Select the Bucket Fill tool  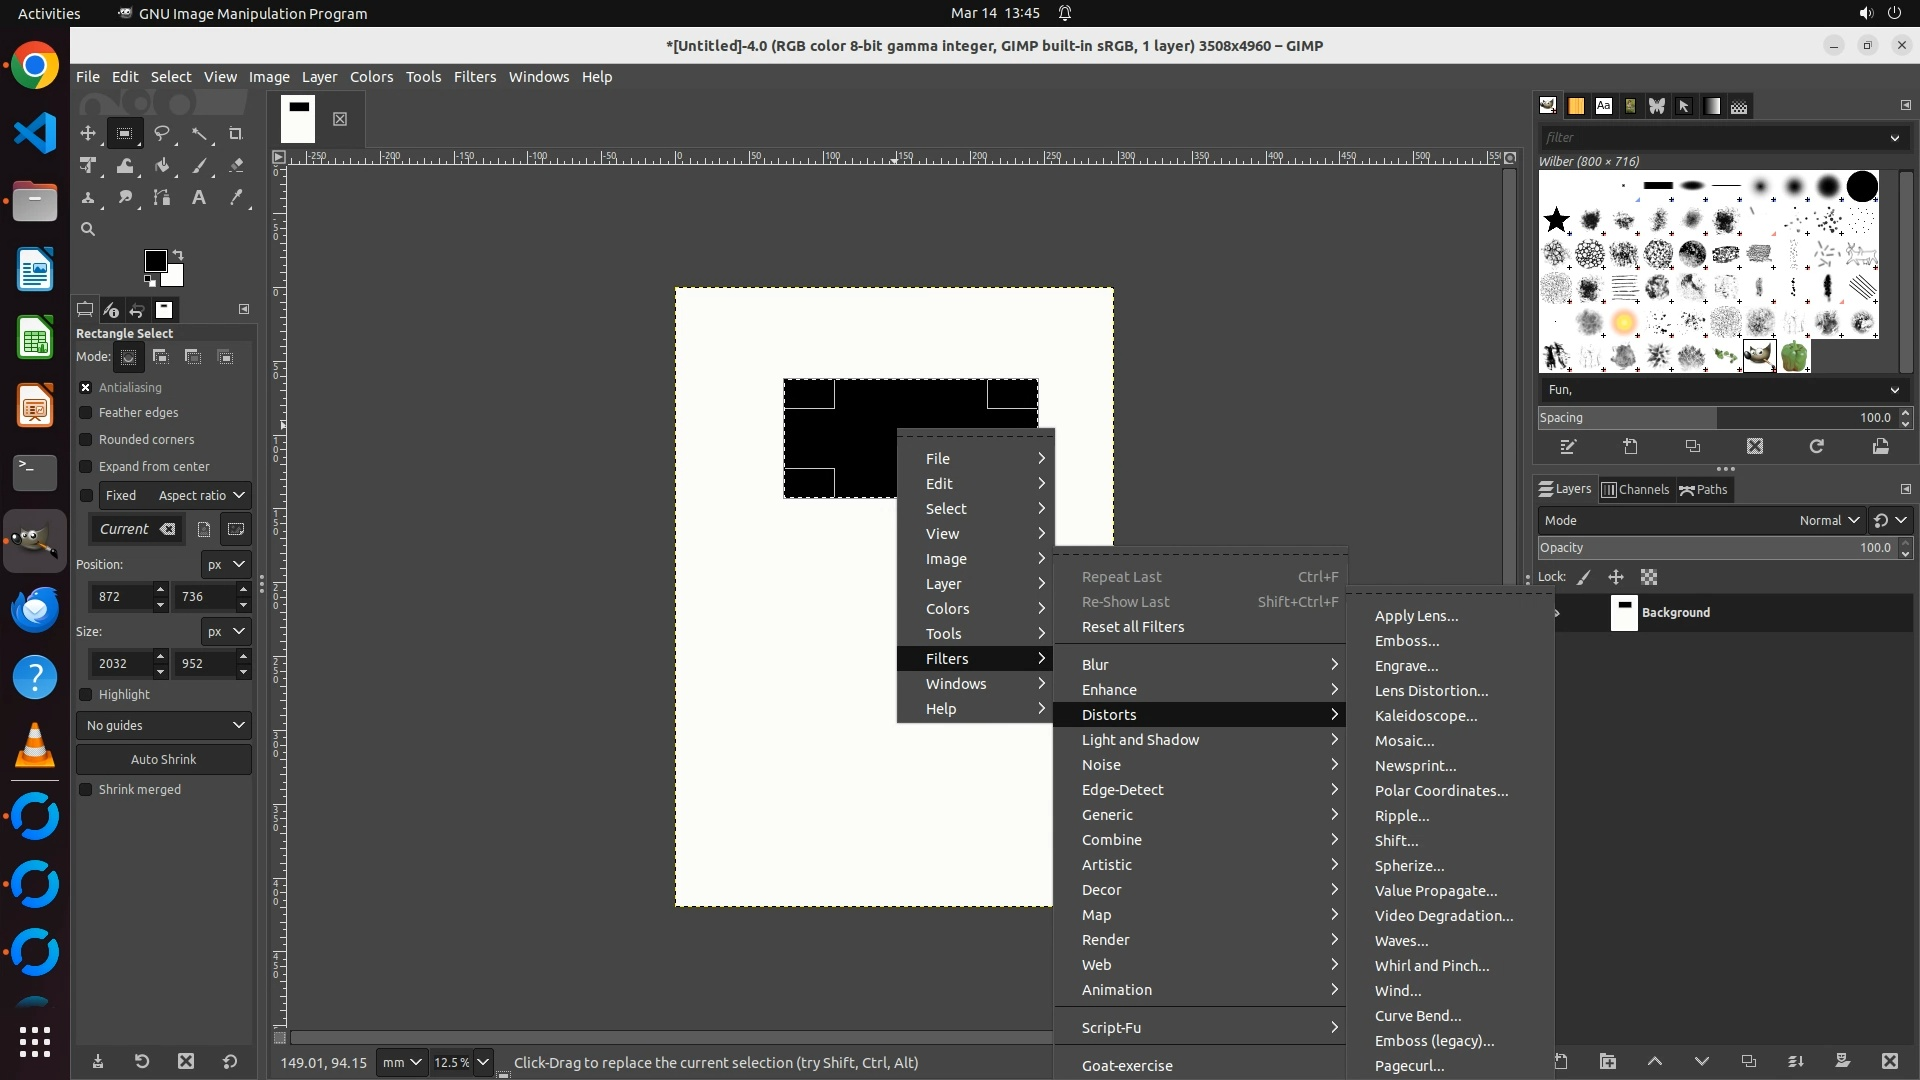162,166
